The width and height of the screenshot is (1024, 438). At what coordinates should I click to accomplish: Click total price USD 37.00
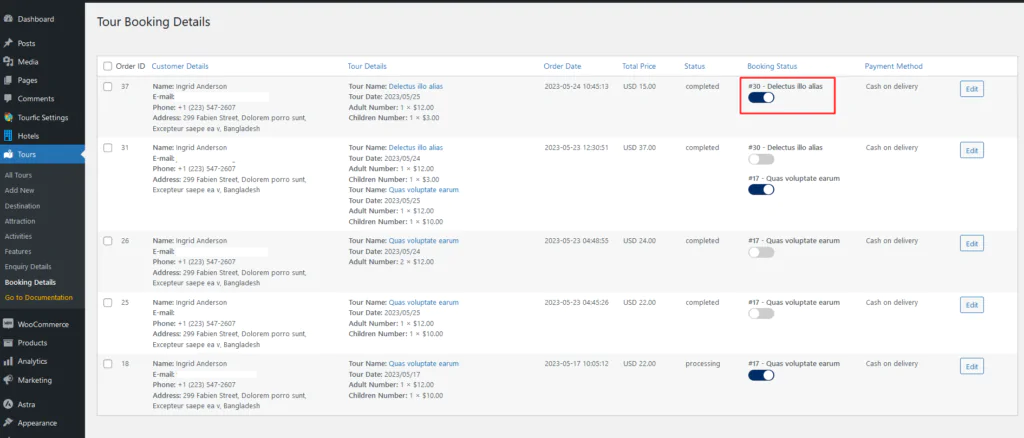pos(639,148)
